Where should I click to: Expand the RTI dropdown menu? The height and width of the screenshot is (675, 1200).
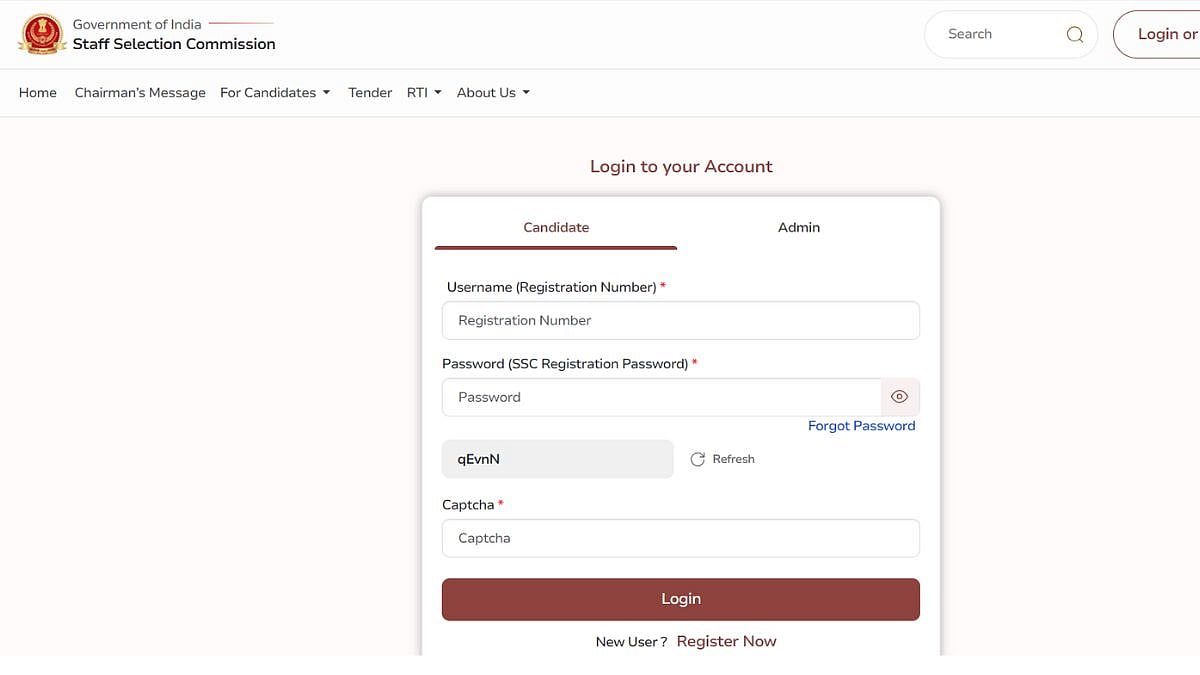click(424, 93)
